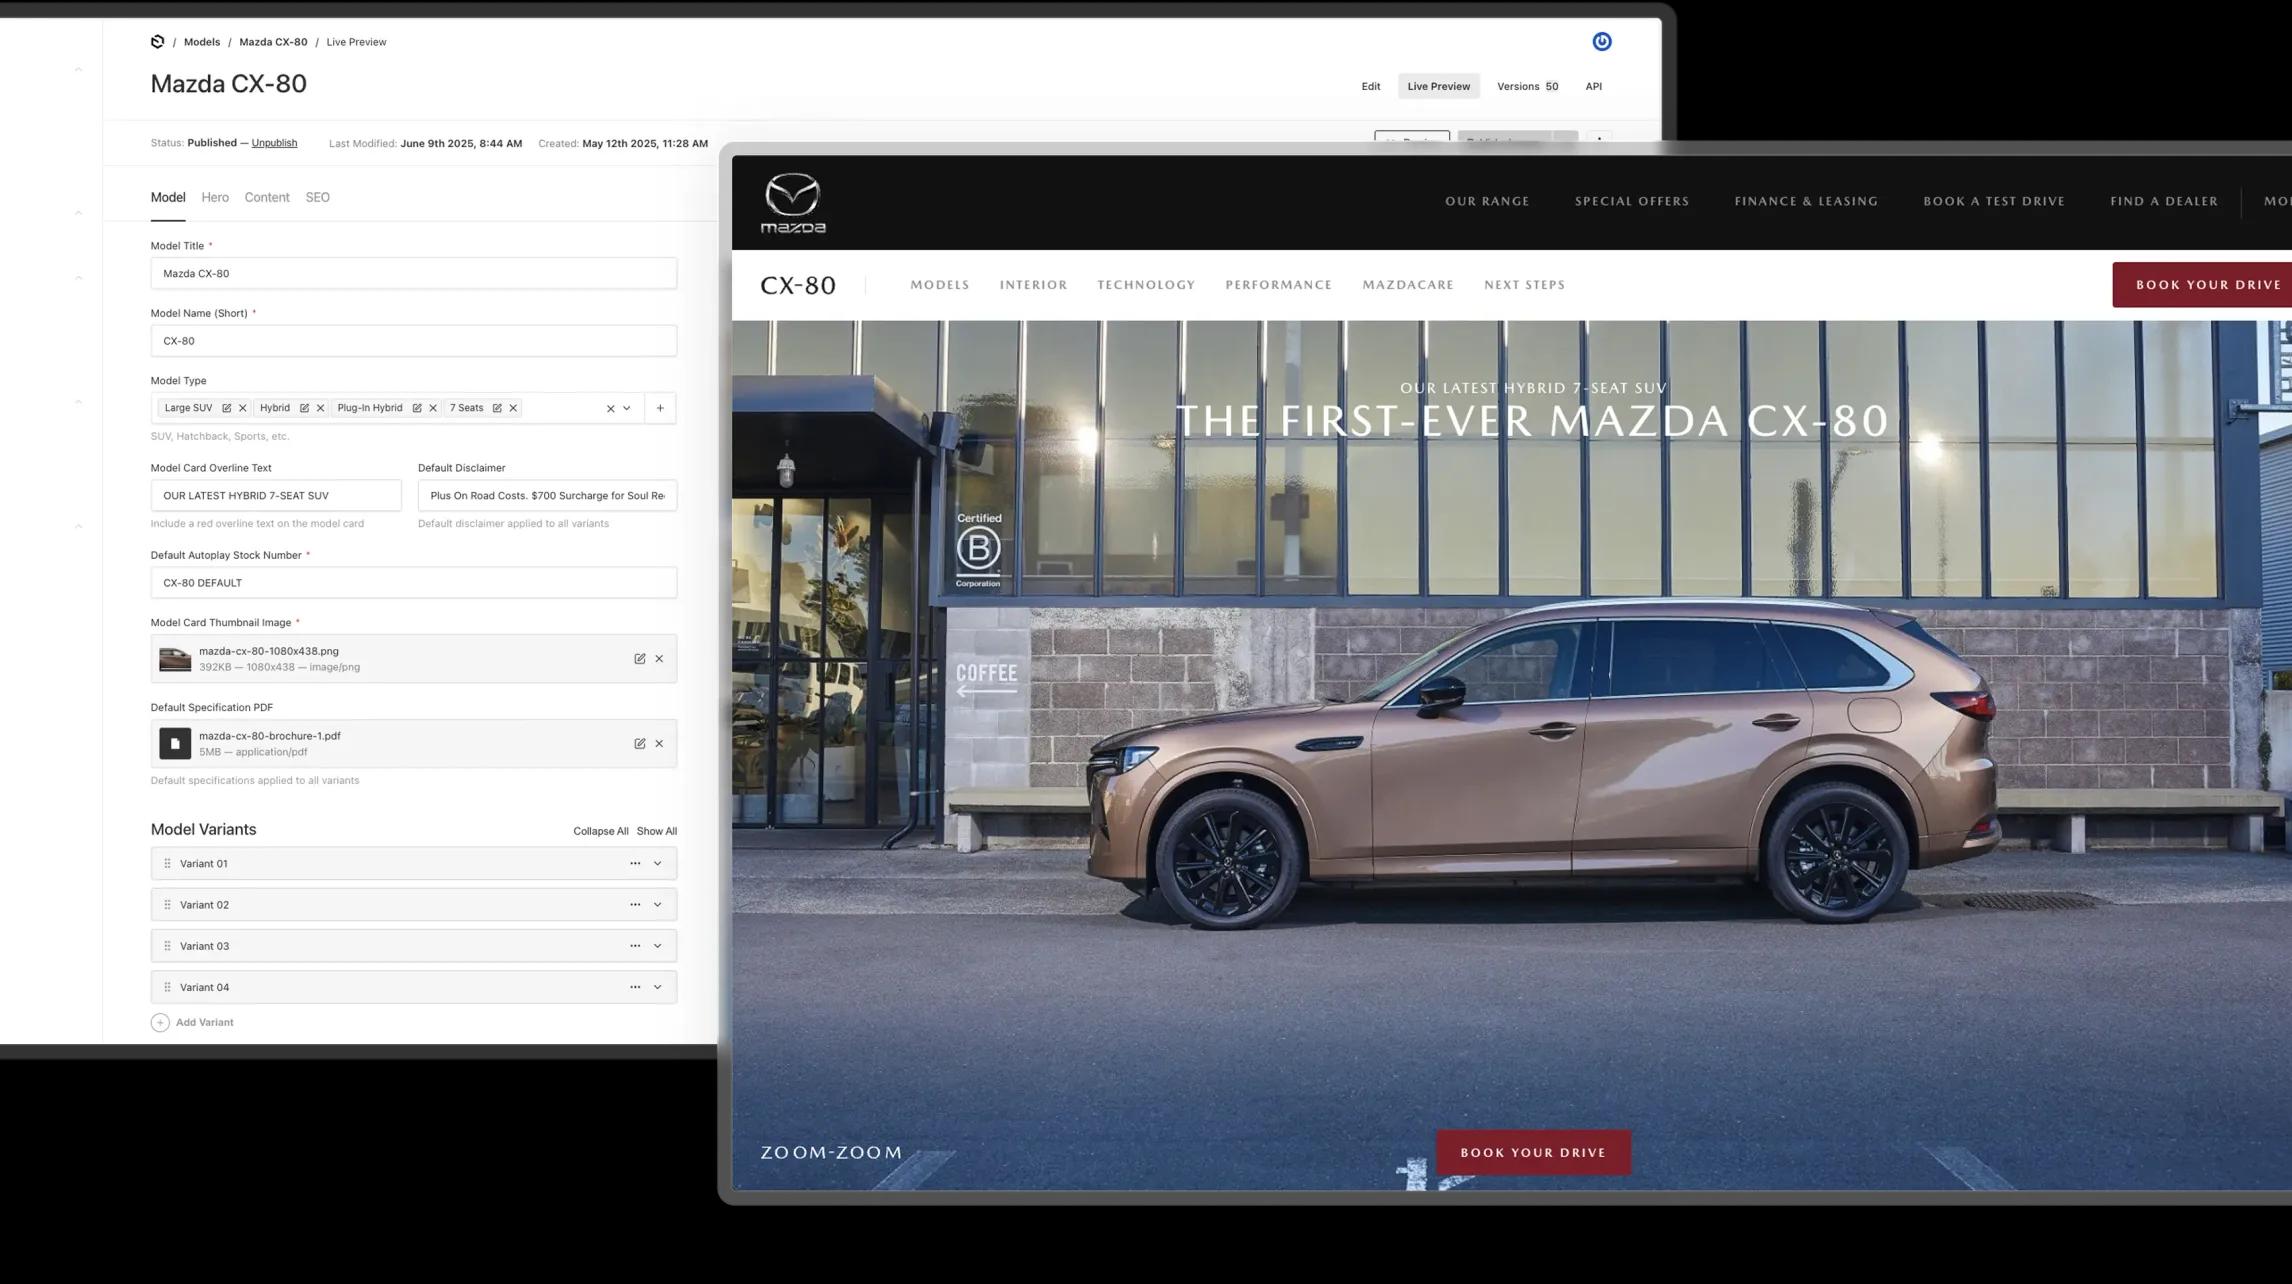Click Book Your Drive button over hero image
2292x1284 pixels.
(1534, 1153)
